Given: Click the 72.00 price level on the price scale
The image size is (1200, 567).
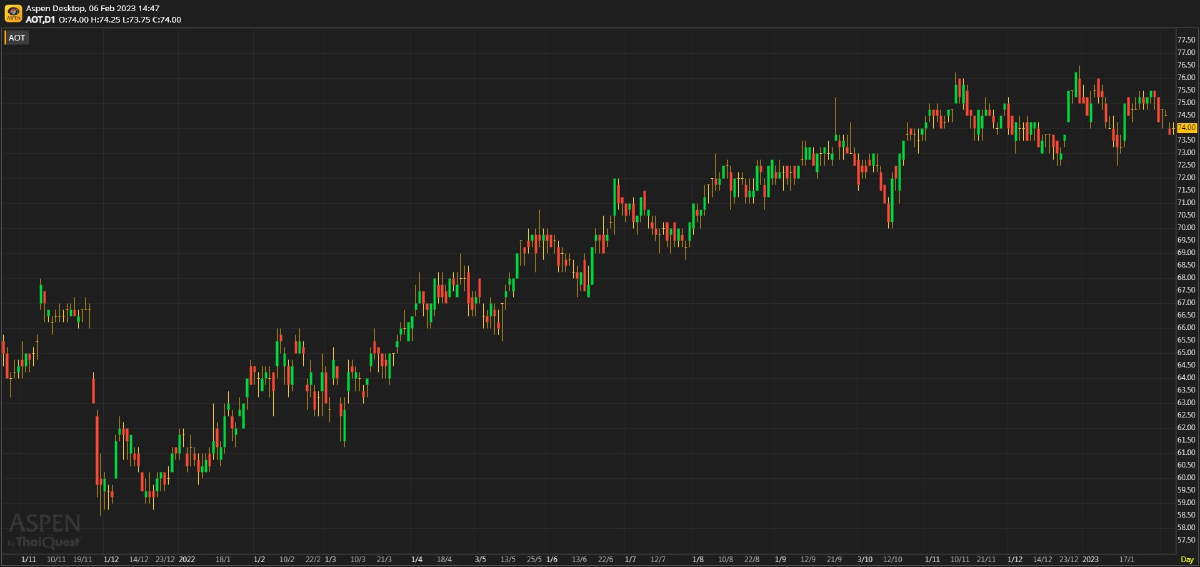Looking at the screenshot, I should point(1186,177).
